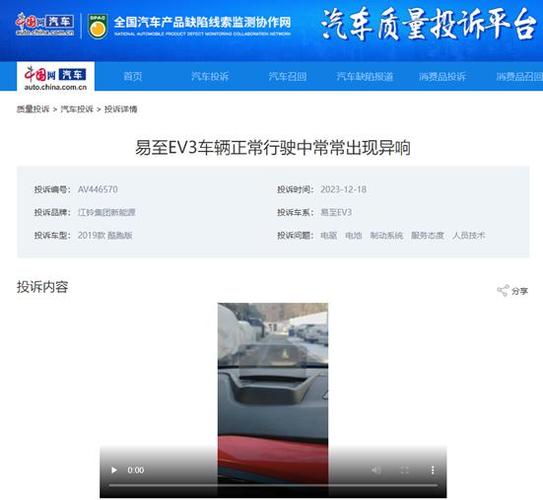Image resolution: width=543 pixels, height=500 pixels.
Task: Open the 汽车投诉 nav tab
Action: point(210,76)
